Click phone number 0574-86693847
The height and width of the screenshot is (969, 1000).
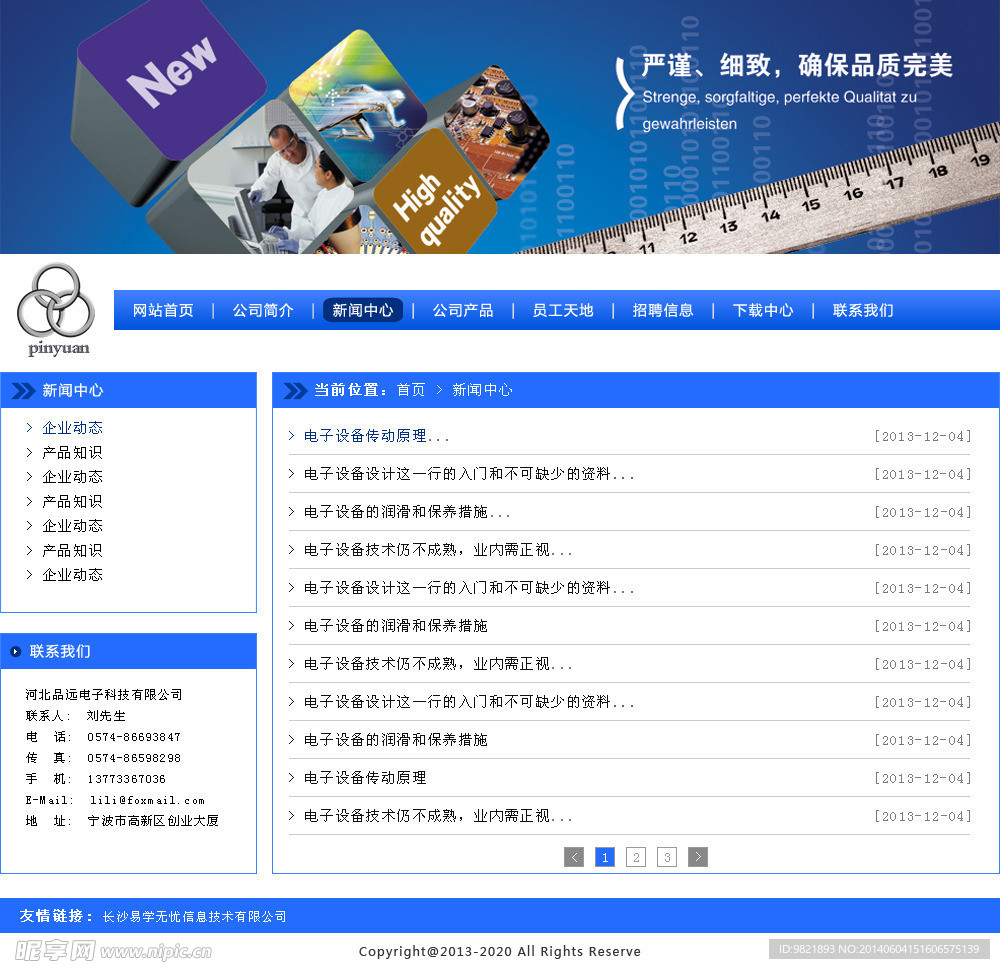(x=134, y=737)
